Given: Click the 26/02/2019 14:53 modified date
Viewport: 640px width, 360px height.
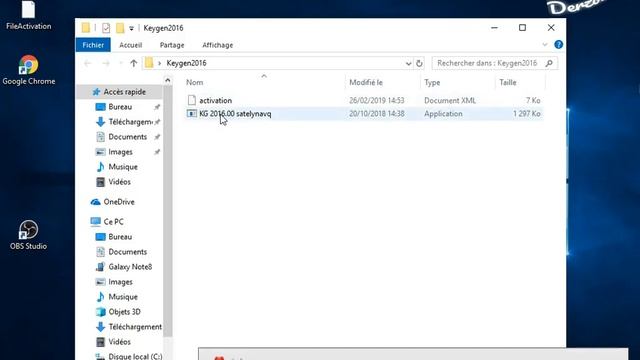Looking at the screenshot, I should (x=376, y=100).
